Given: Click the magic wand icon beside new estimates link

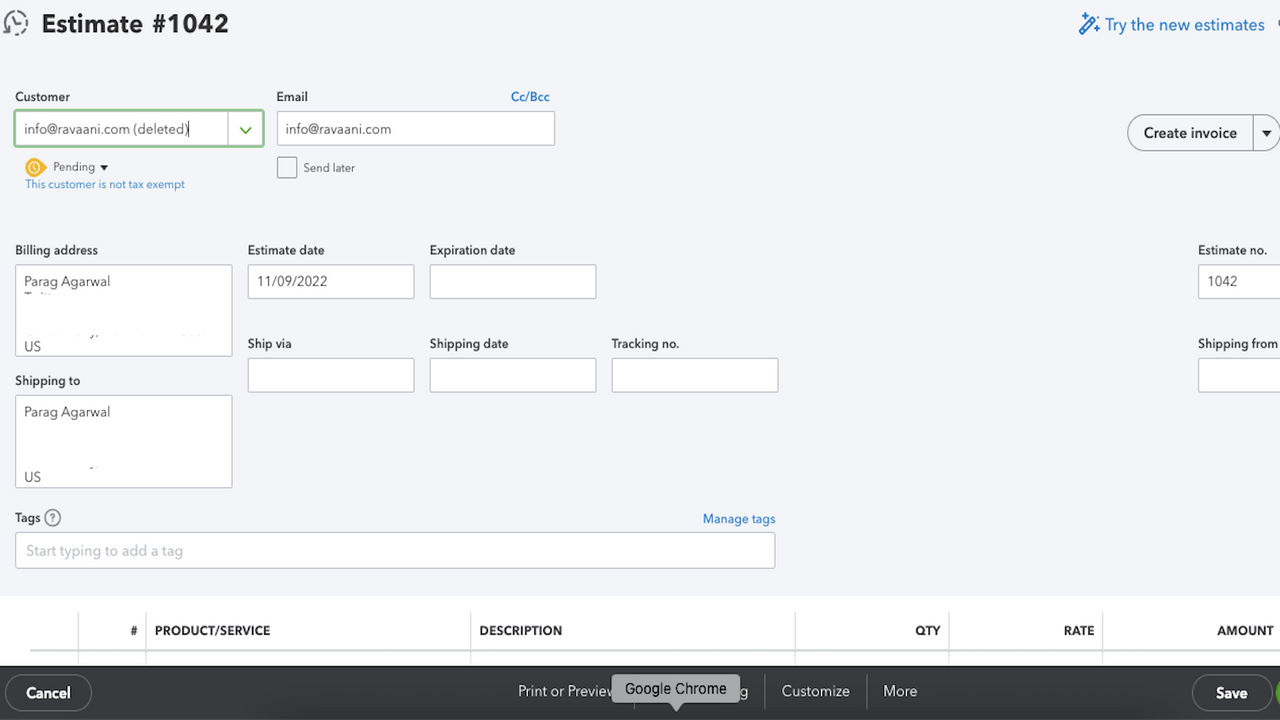Looking at the screenshot, I should pos(1089,23).
